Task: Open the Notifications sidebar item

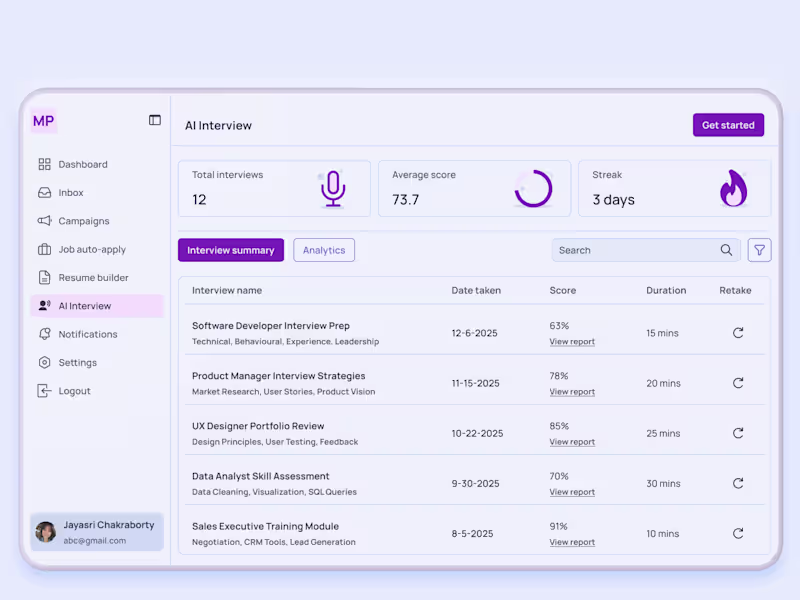Action: 88,334
